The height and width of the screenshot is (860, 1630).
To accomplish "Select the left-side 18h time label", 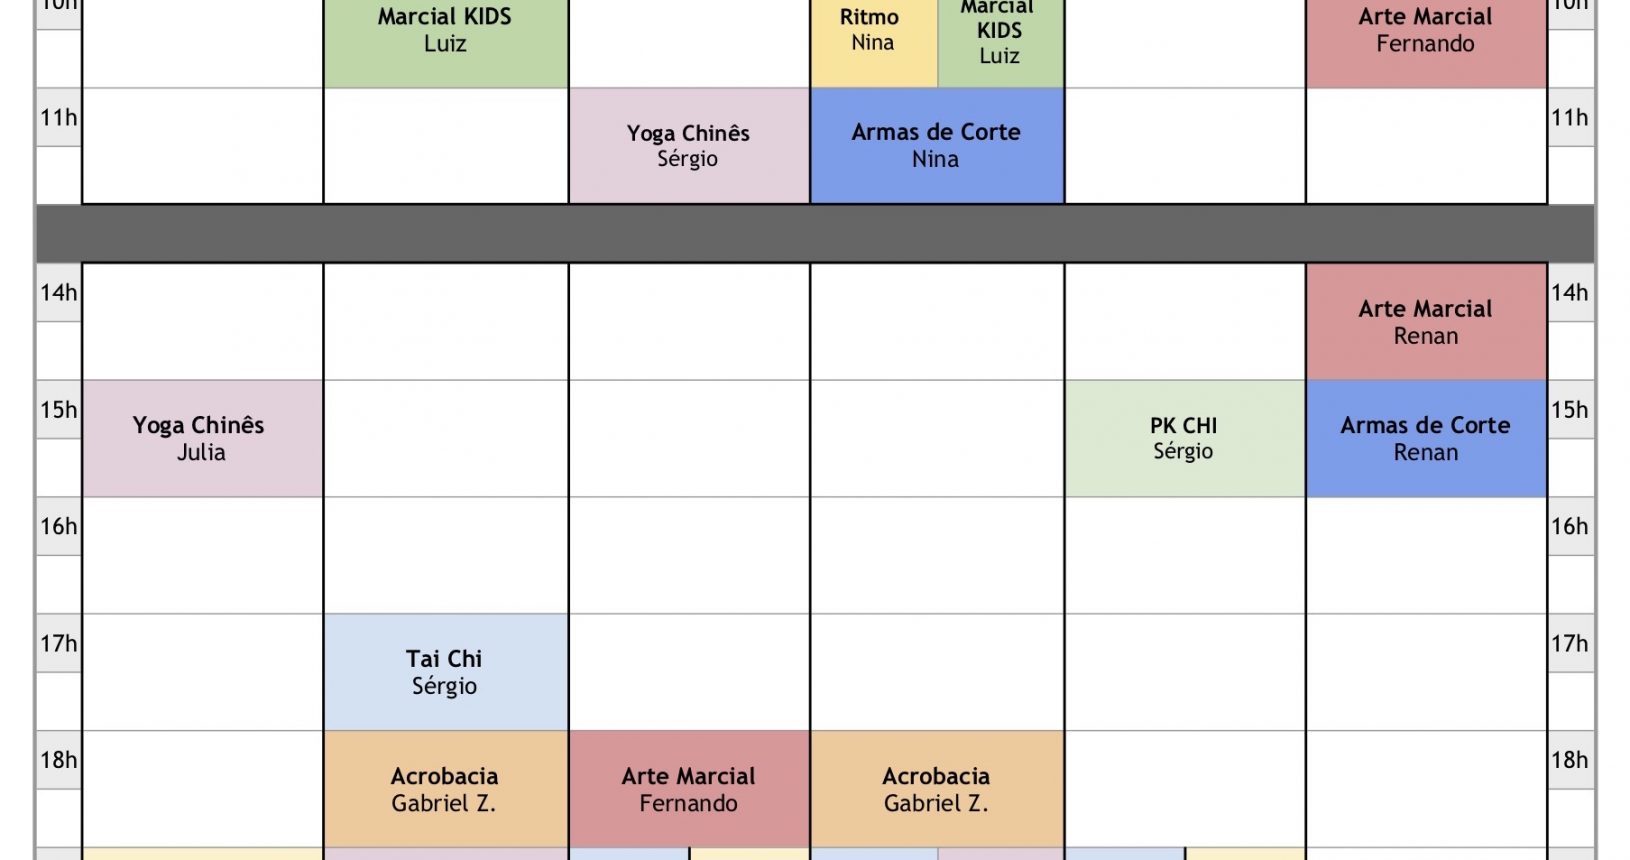I will (x=59, y=760).
